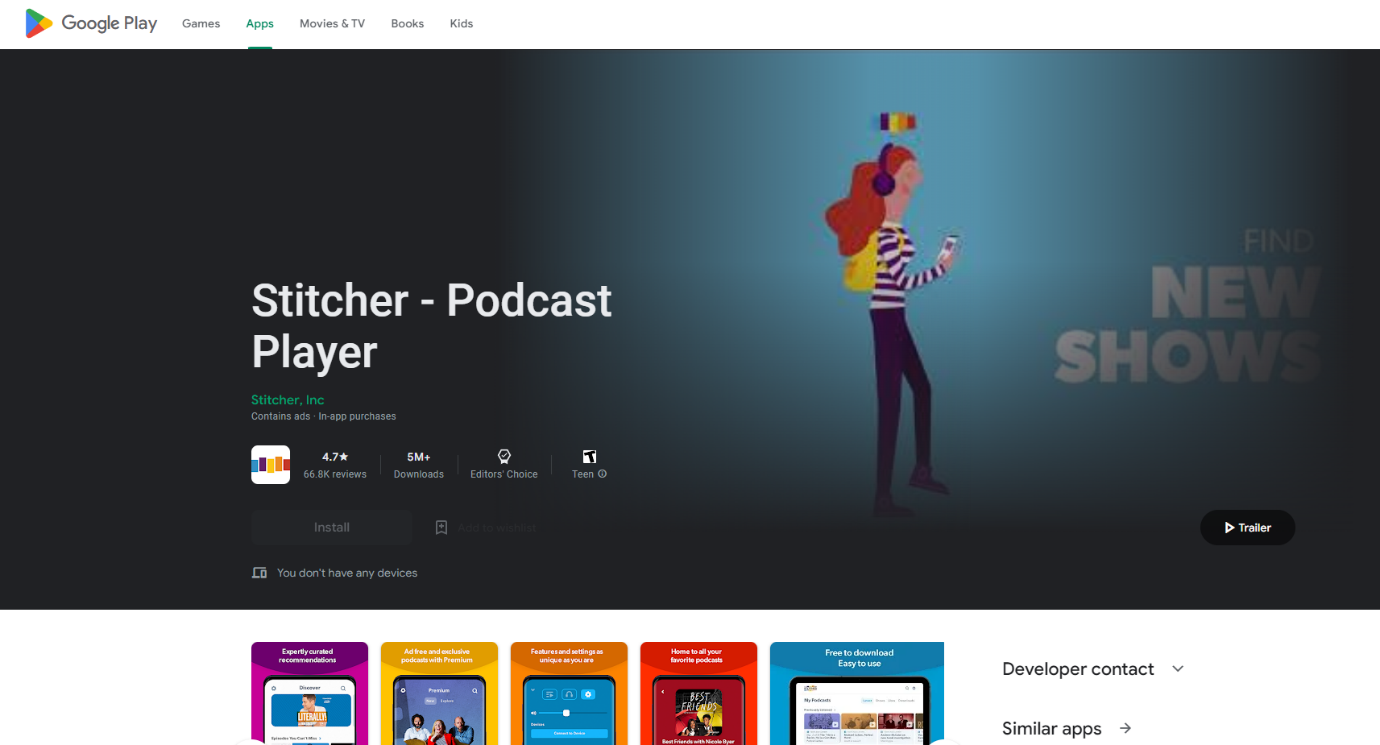Click the Stitcher app icon
This screenshot has height=745, width=1380.
[x=270, y=464]
